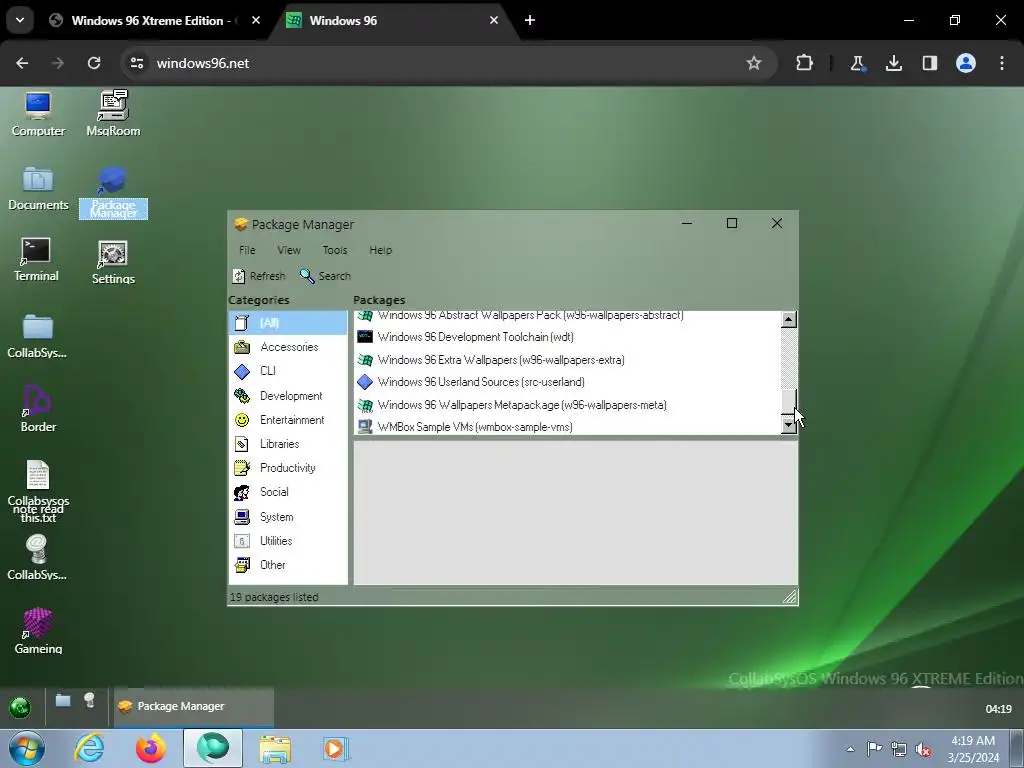This screenshot has height=768, width=1024.
Task: Show hidden system tray icons arrow
Action: tap(850, 750)
